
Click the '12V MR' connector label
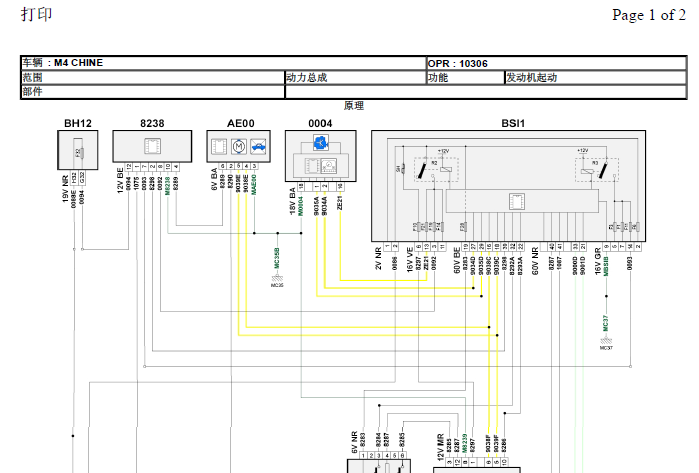(x=441, y=447)
